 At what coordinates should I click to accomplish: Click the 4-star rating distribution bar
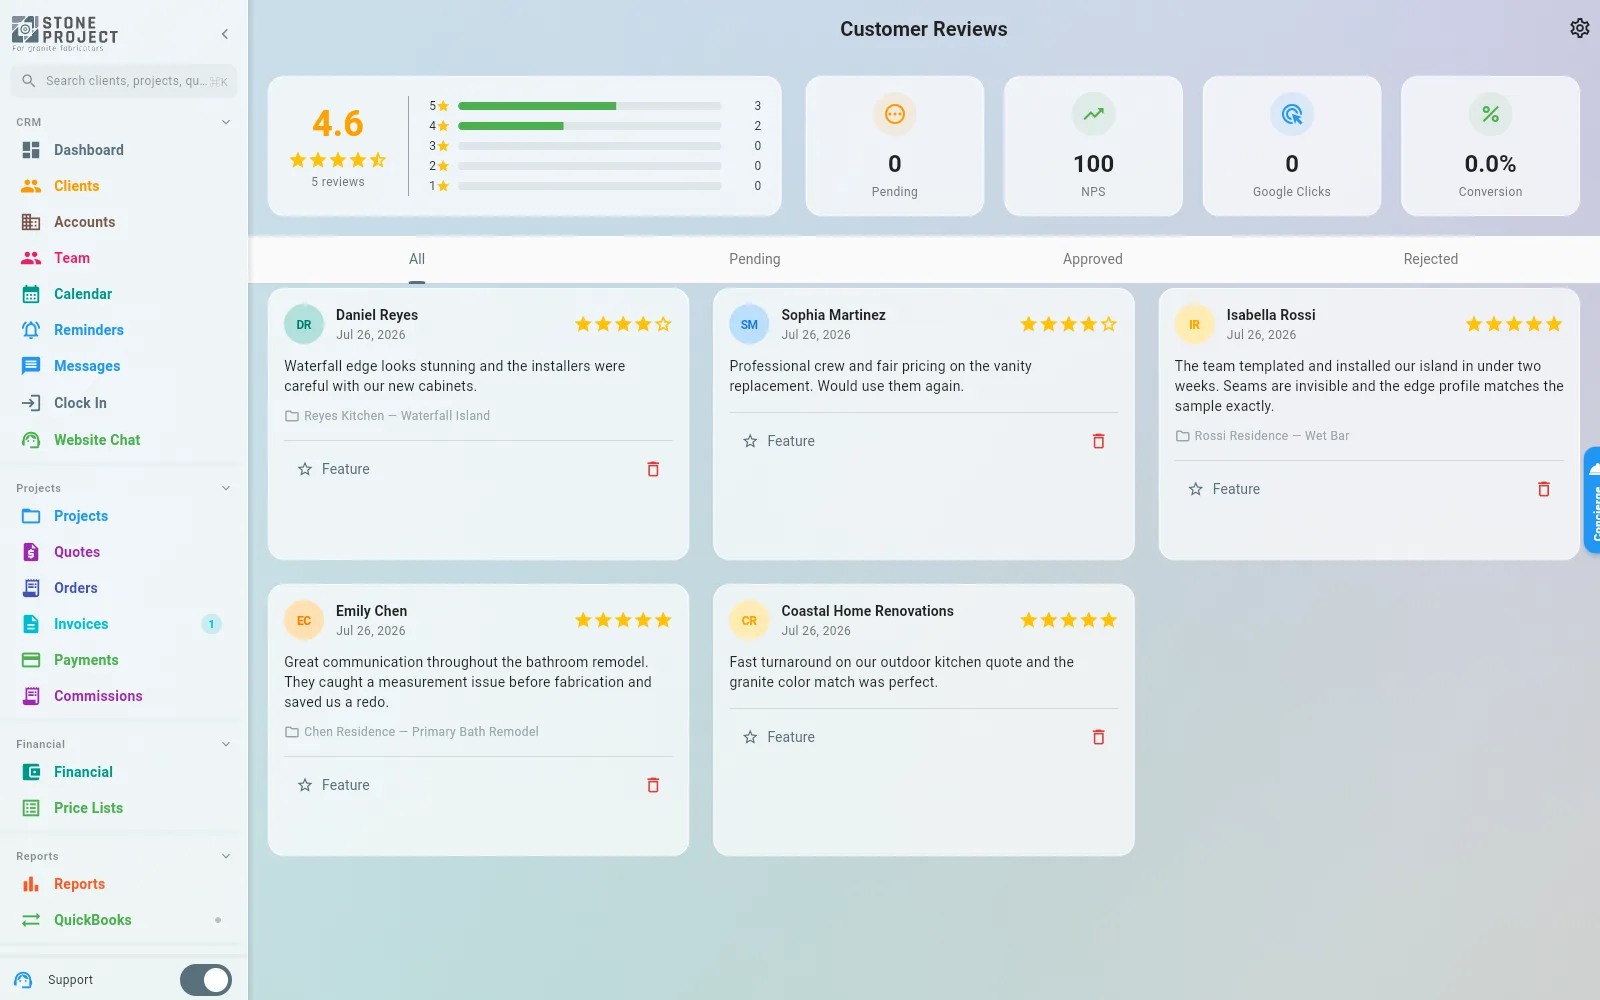[589, 126]
